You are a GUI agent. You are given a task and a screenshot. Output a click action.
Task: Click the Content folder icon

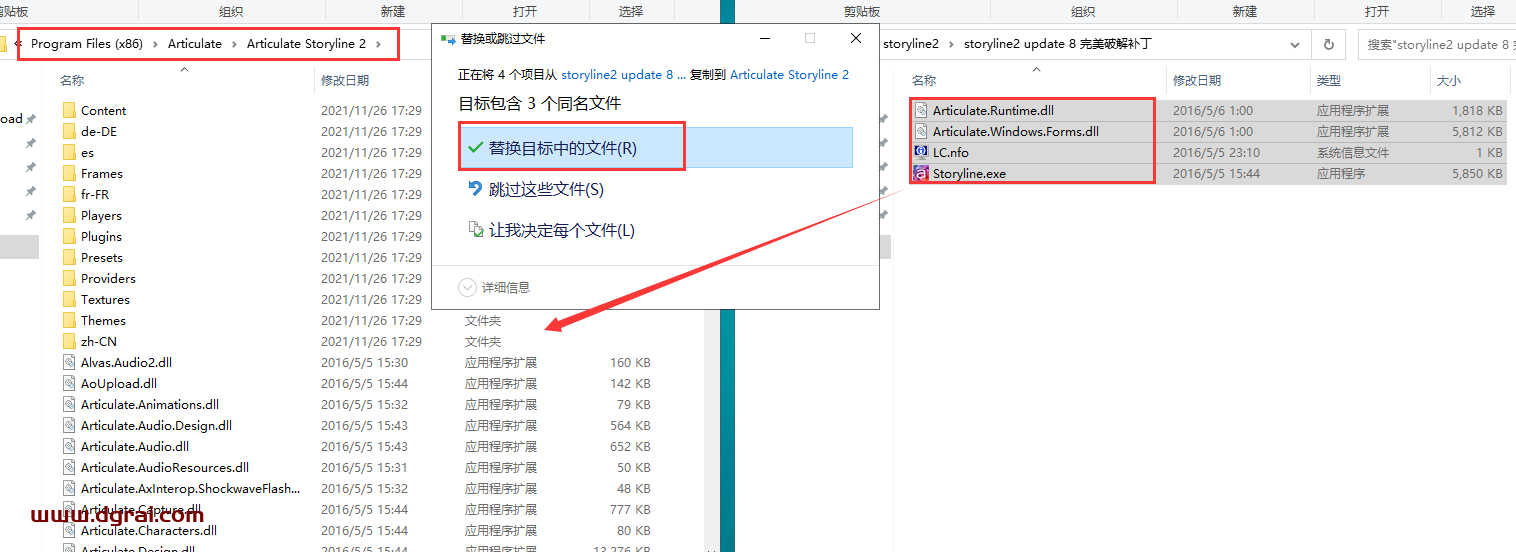pyautogui.click(x=69, y=110)
